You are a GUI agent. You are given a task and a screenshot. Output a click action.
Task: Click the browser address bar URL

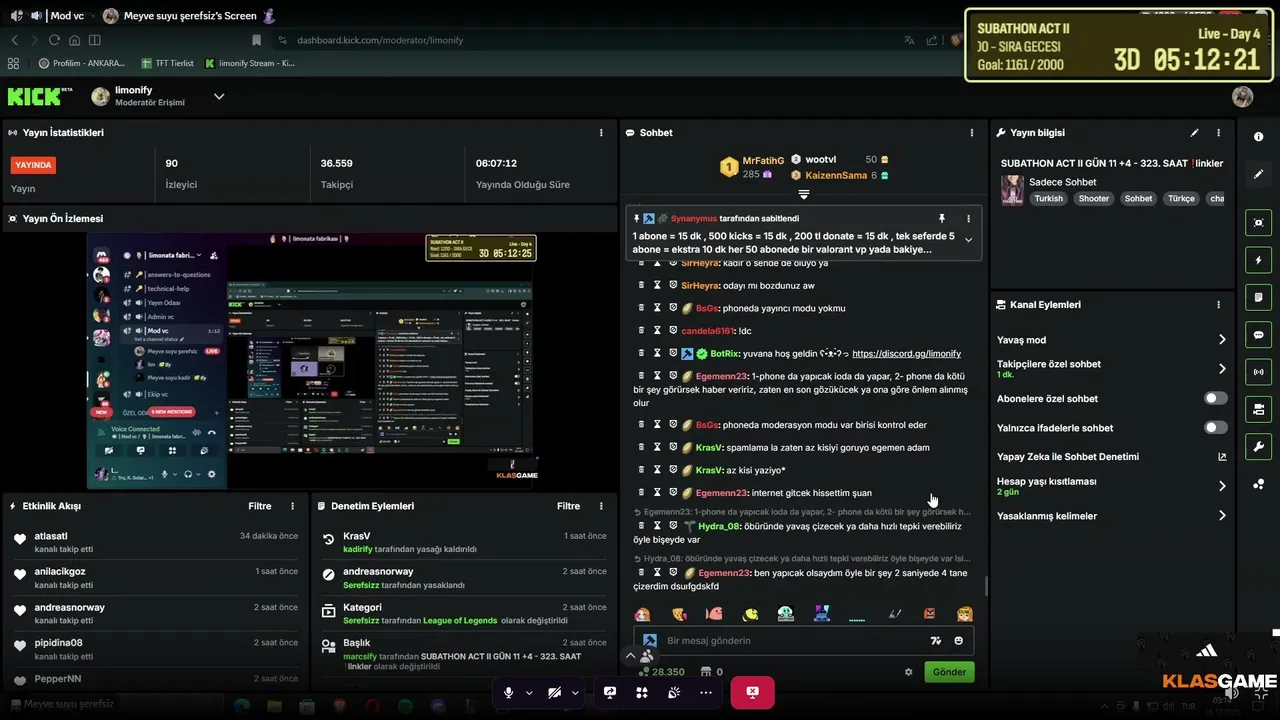[380, 40]
